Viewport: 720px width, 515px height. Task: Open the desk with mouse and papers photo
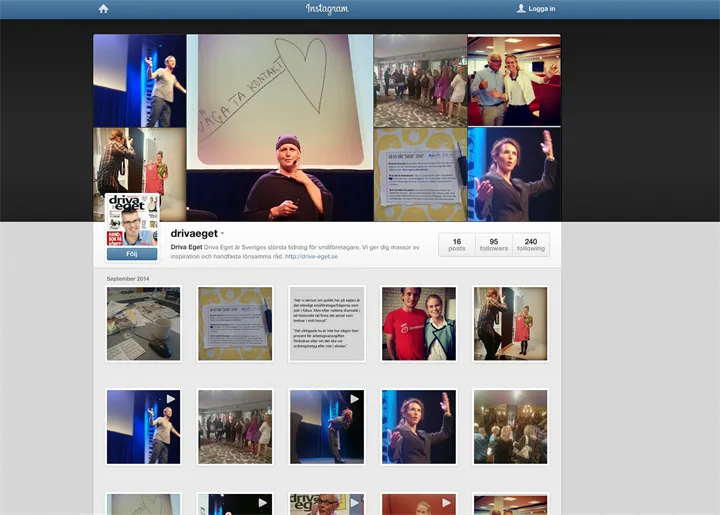[144, 324]
